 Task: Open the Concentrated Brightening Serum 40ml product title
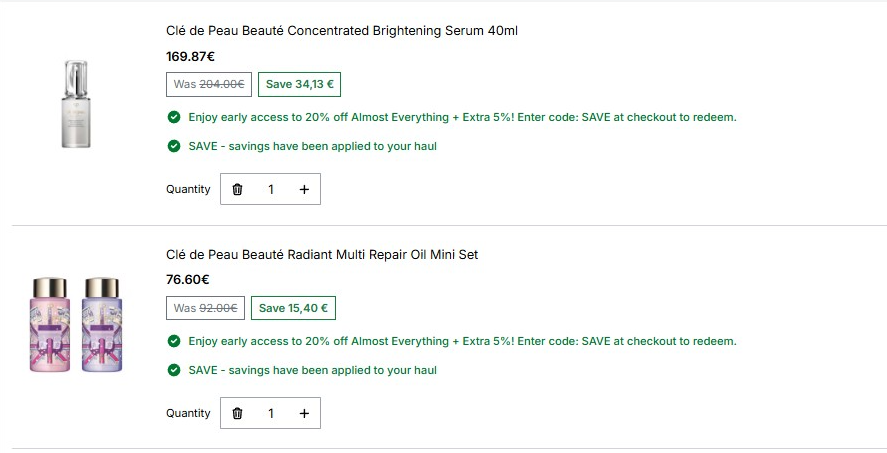click(342, 31)
